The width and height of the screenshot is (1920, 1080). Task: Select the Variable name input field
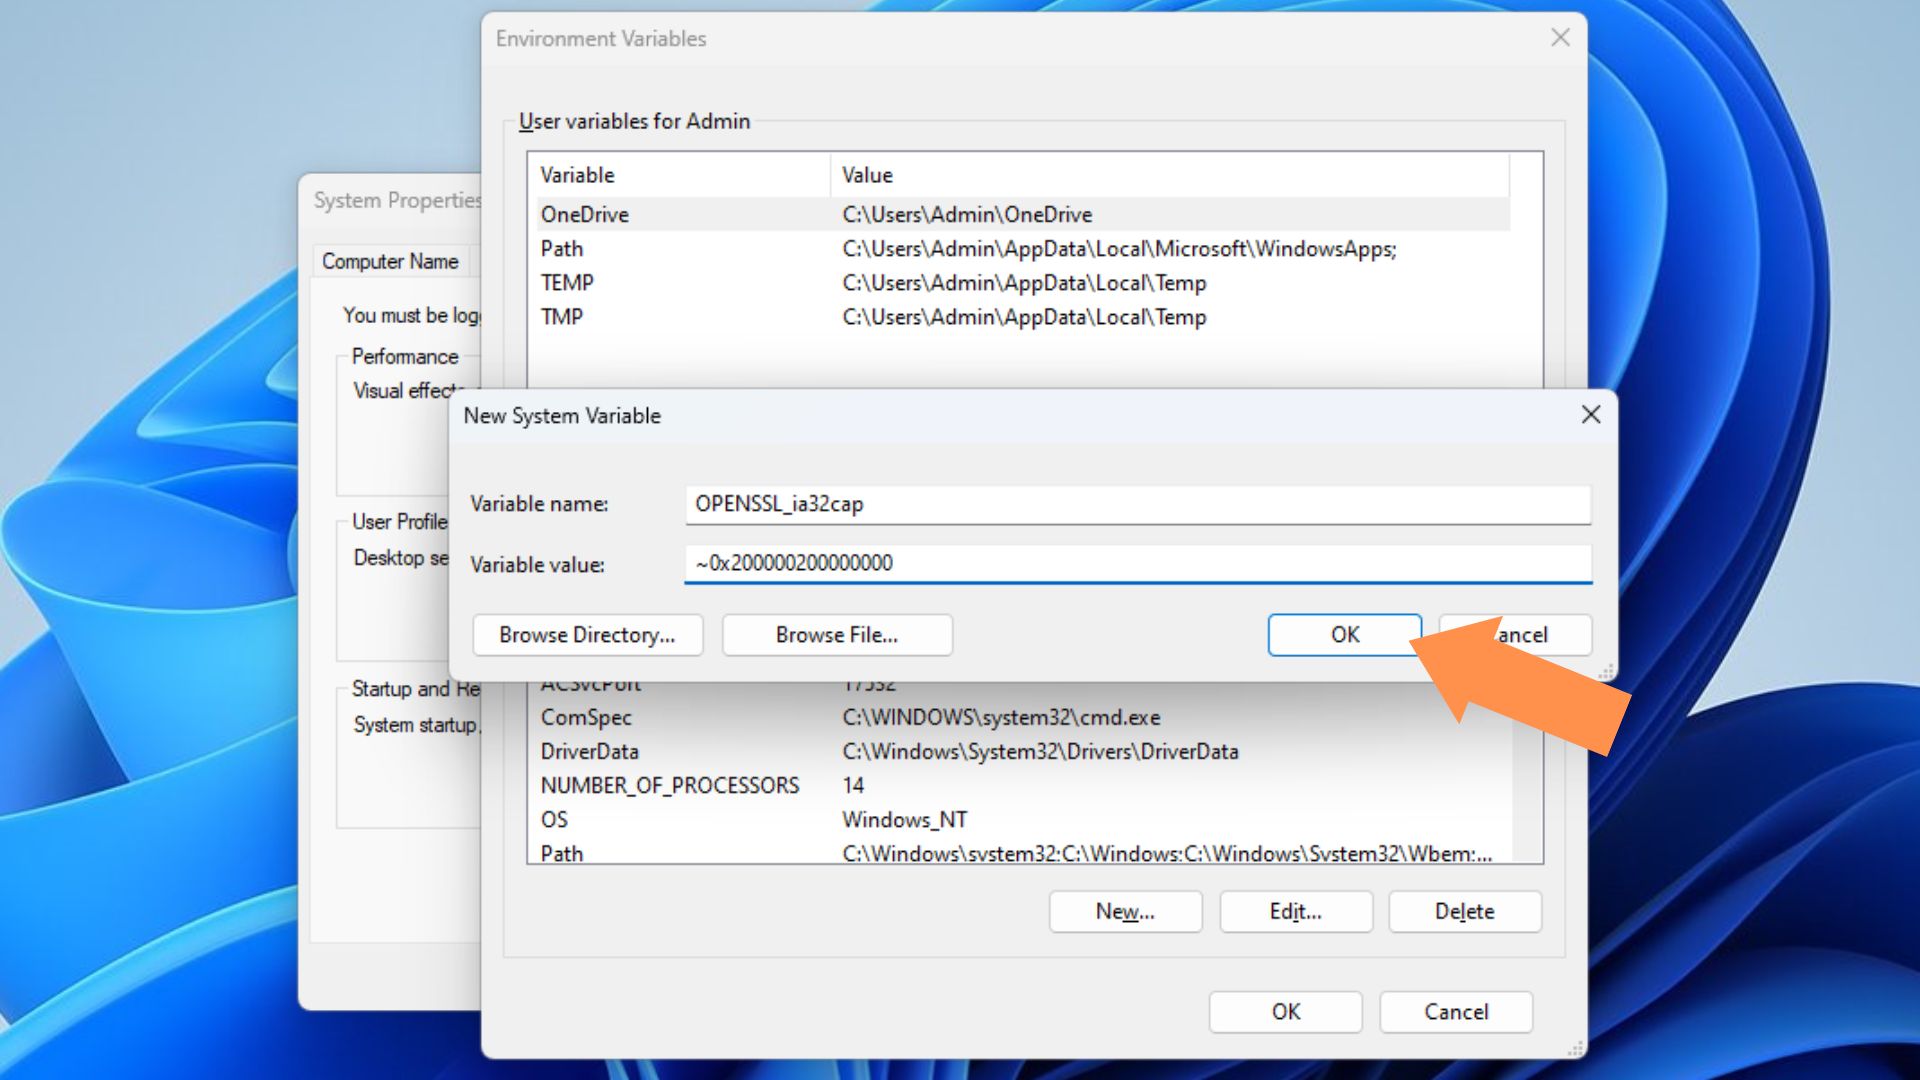pos(1138,501)
